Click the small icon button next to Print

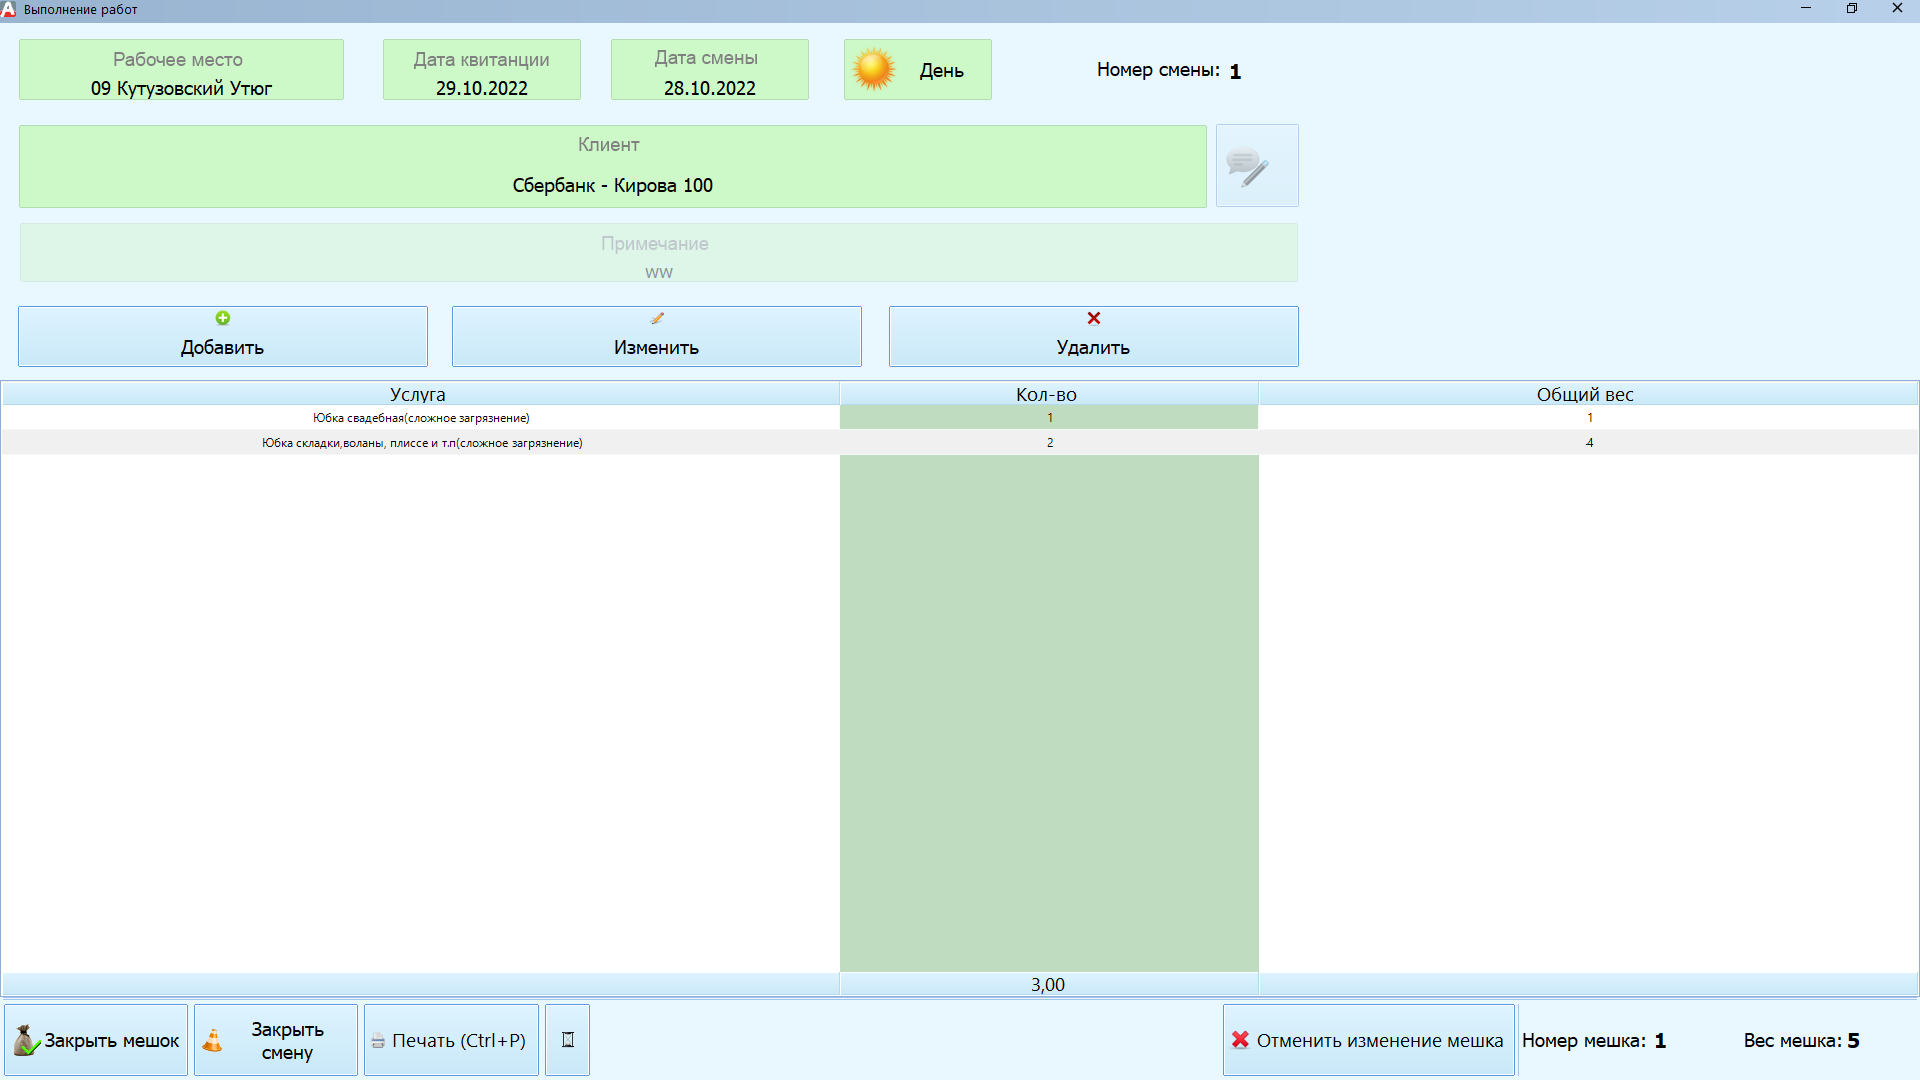click(x=567, y=1040)
